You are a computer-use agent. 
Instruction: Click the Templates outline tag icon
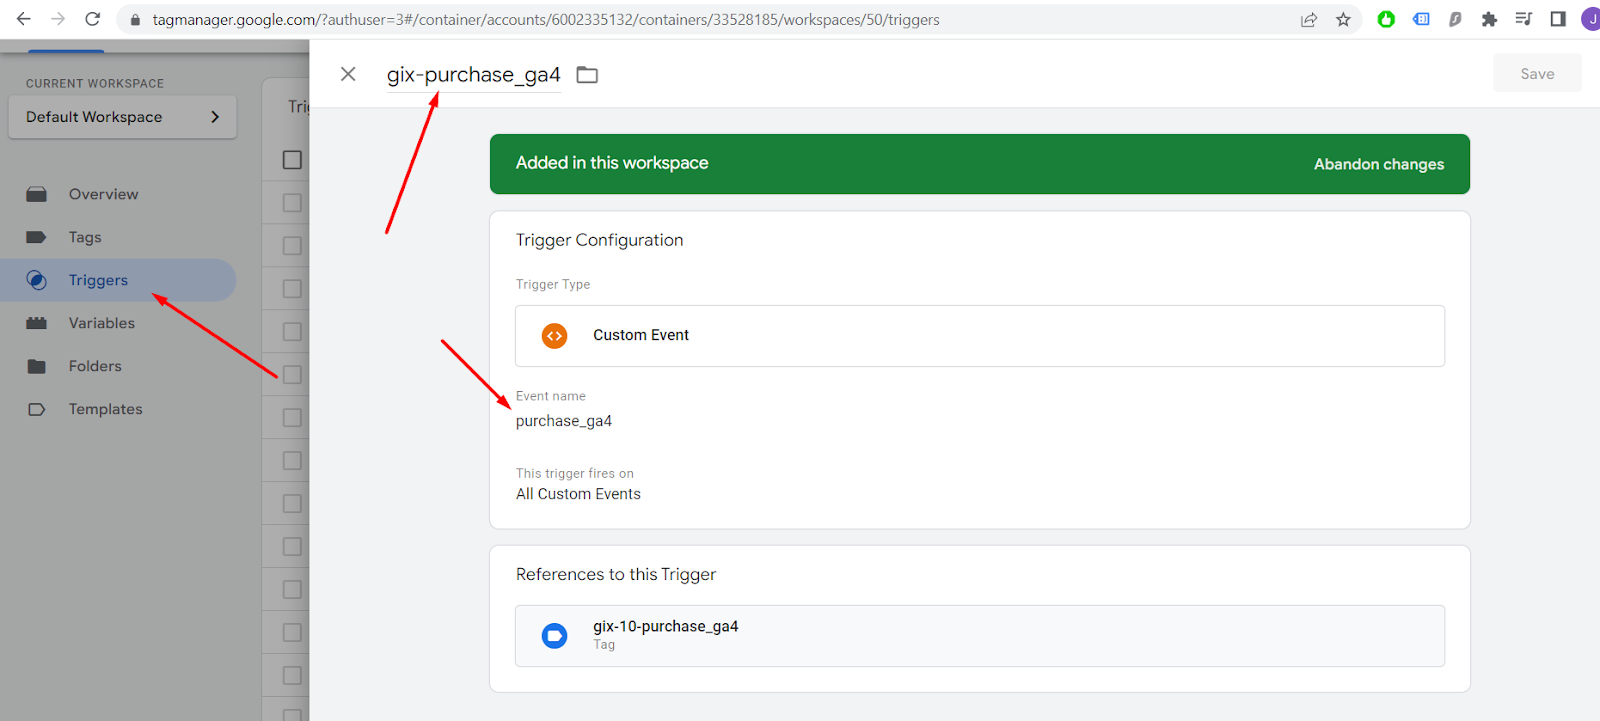[37, 409]
